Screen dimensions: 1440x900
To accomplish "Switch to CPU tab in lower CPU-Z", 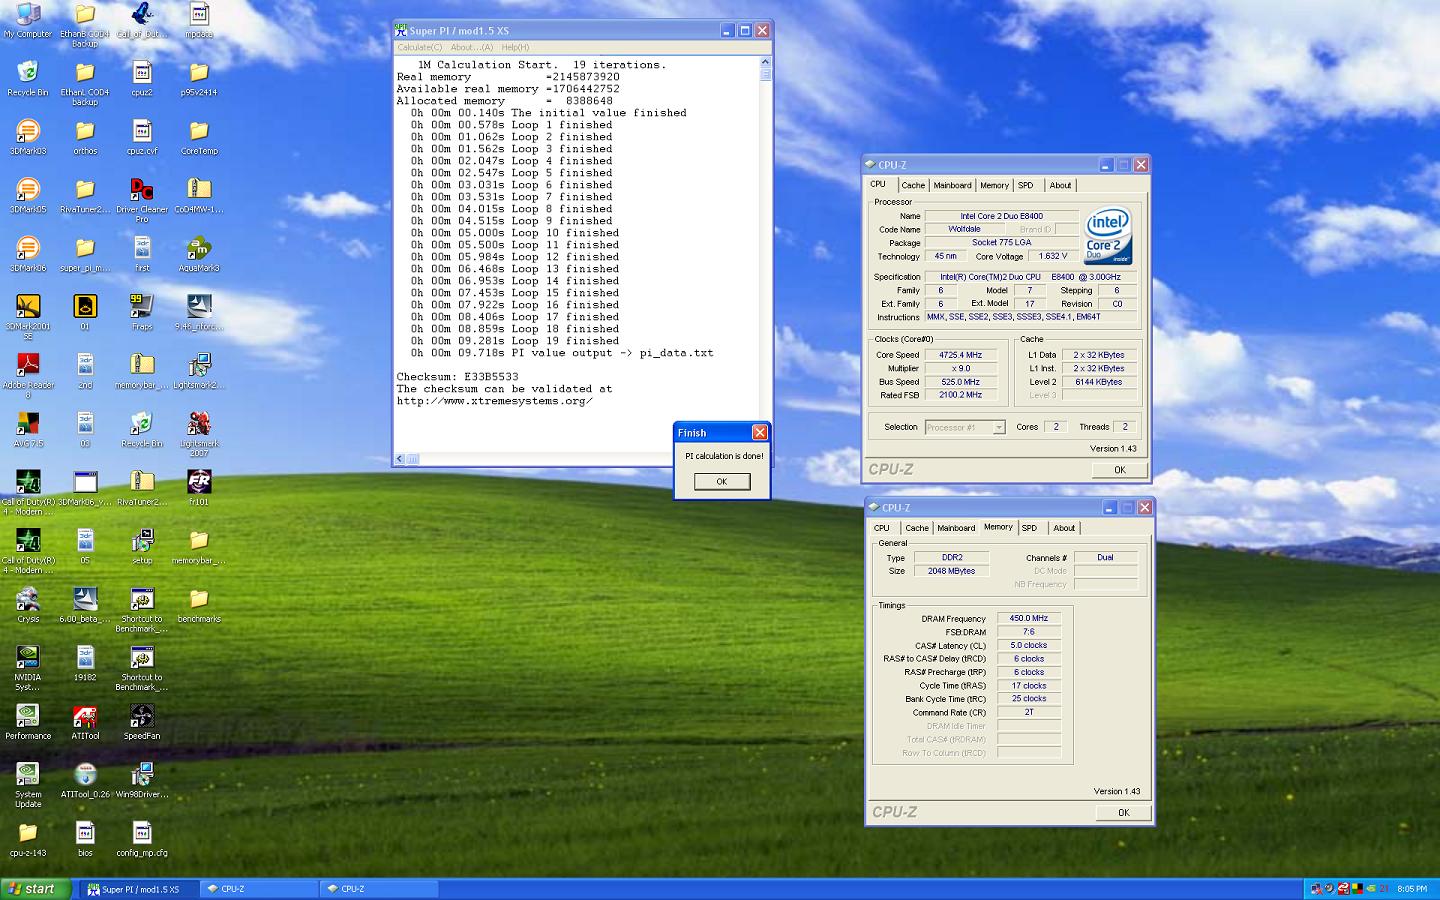I will (x=882, y=528).
